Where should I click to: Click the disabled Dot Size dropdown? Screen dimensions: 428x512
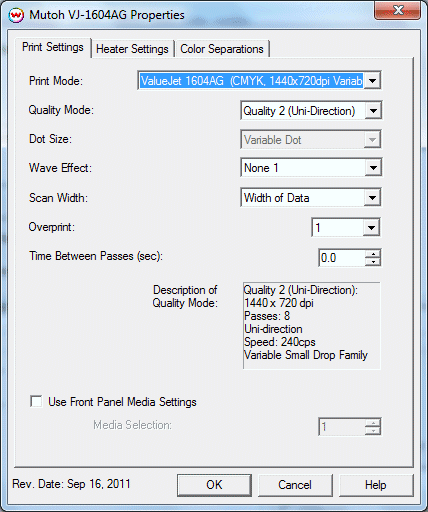coord(311,140)
